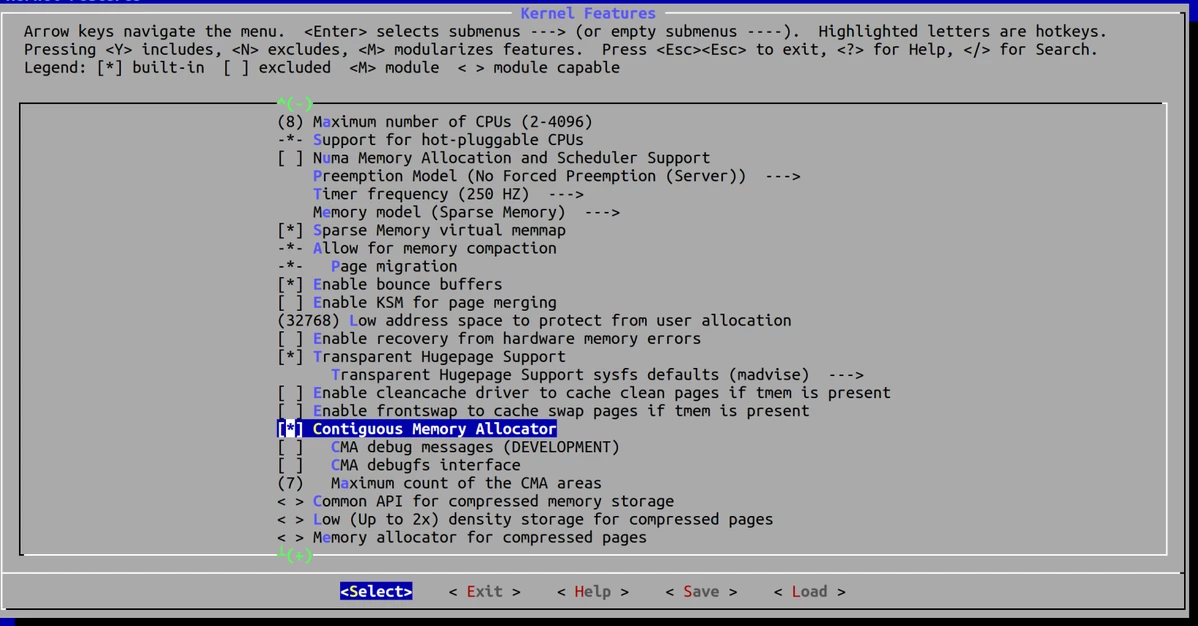
Task: Open the Memory model submenu
Action: point(466,212)
